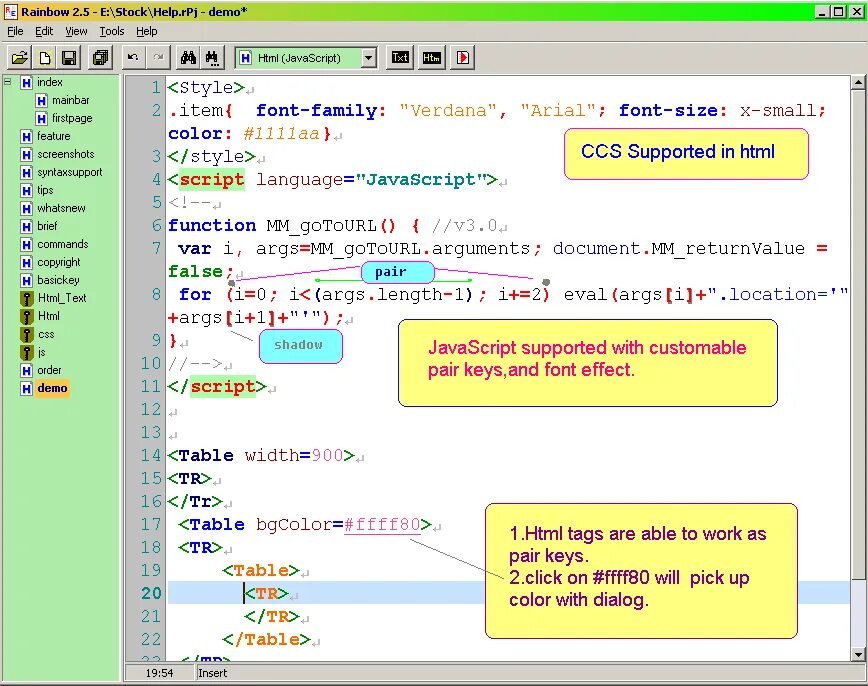Click the H icon beside commands

click(26, 244)
